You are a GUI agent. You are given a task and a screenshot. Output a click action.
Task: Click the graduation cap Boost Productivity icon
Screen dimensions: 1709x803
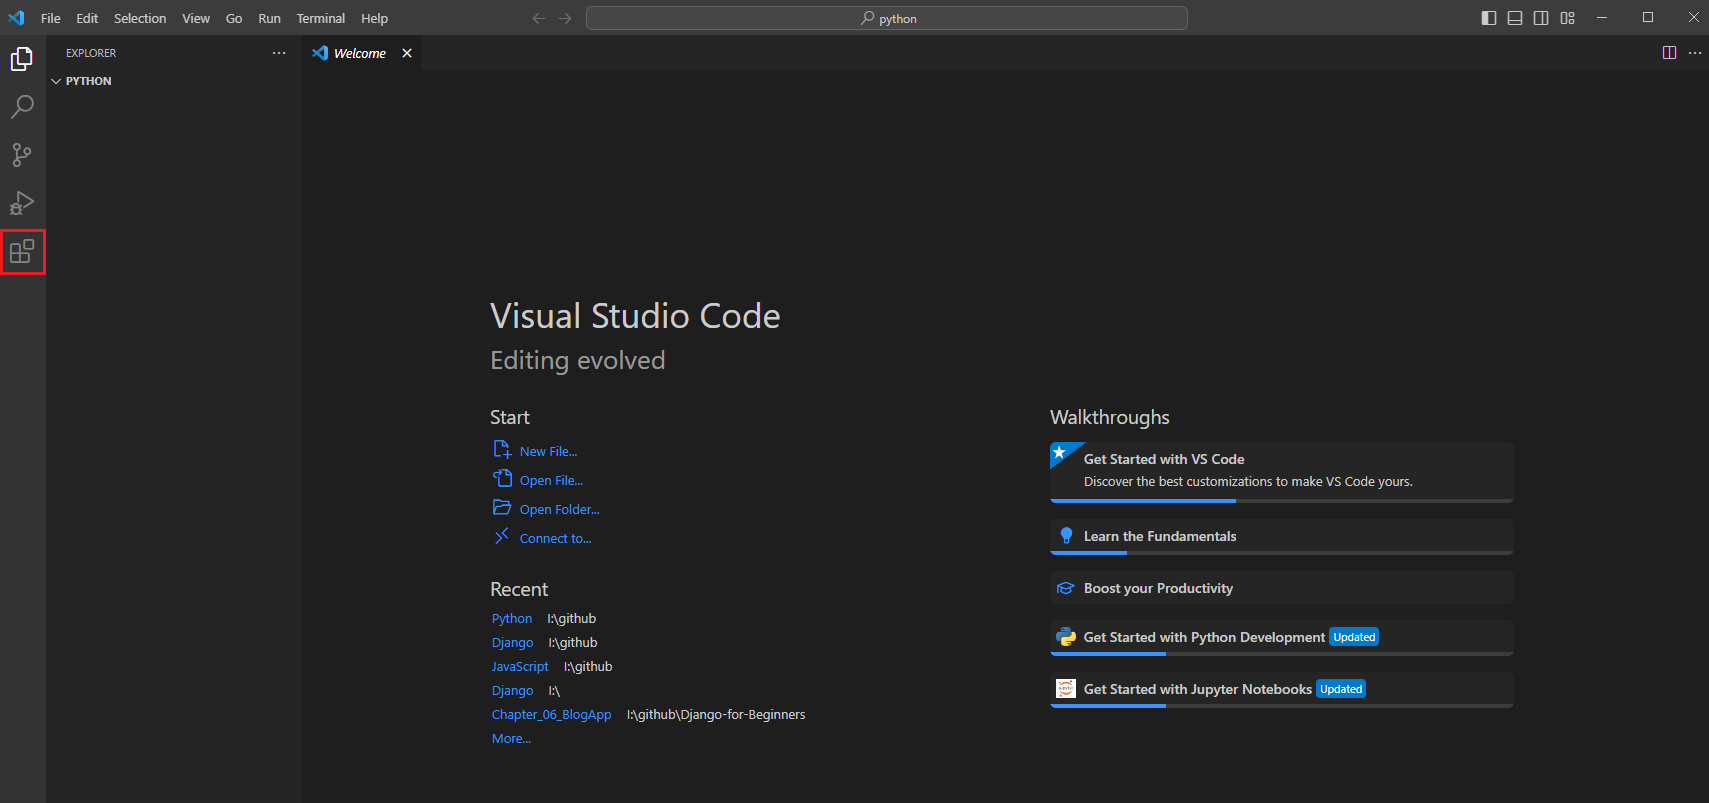point(1066,588)
